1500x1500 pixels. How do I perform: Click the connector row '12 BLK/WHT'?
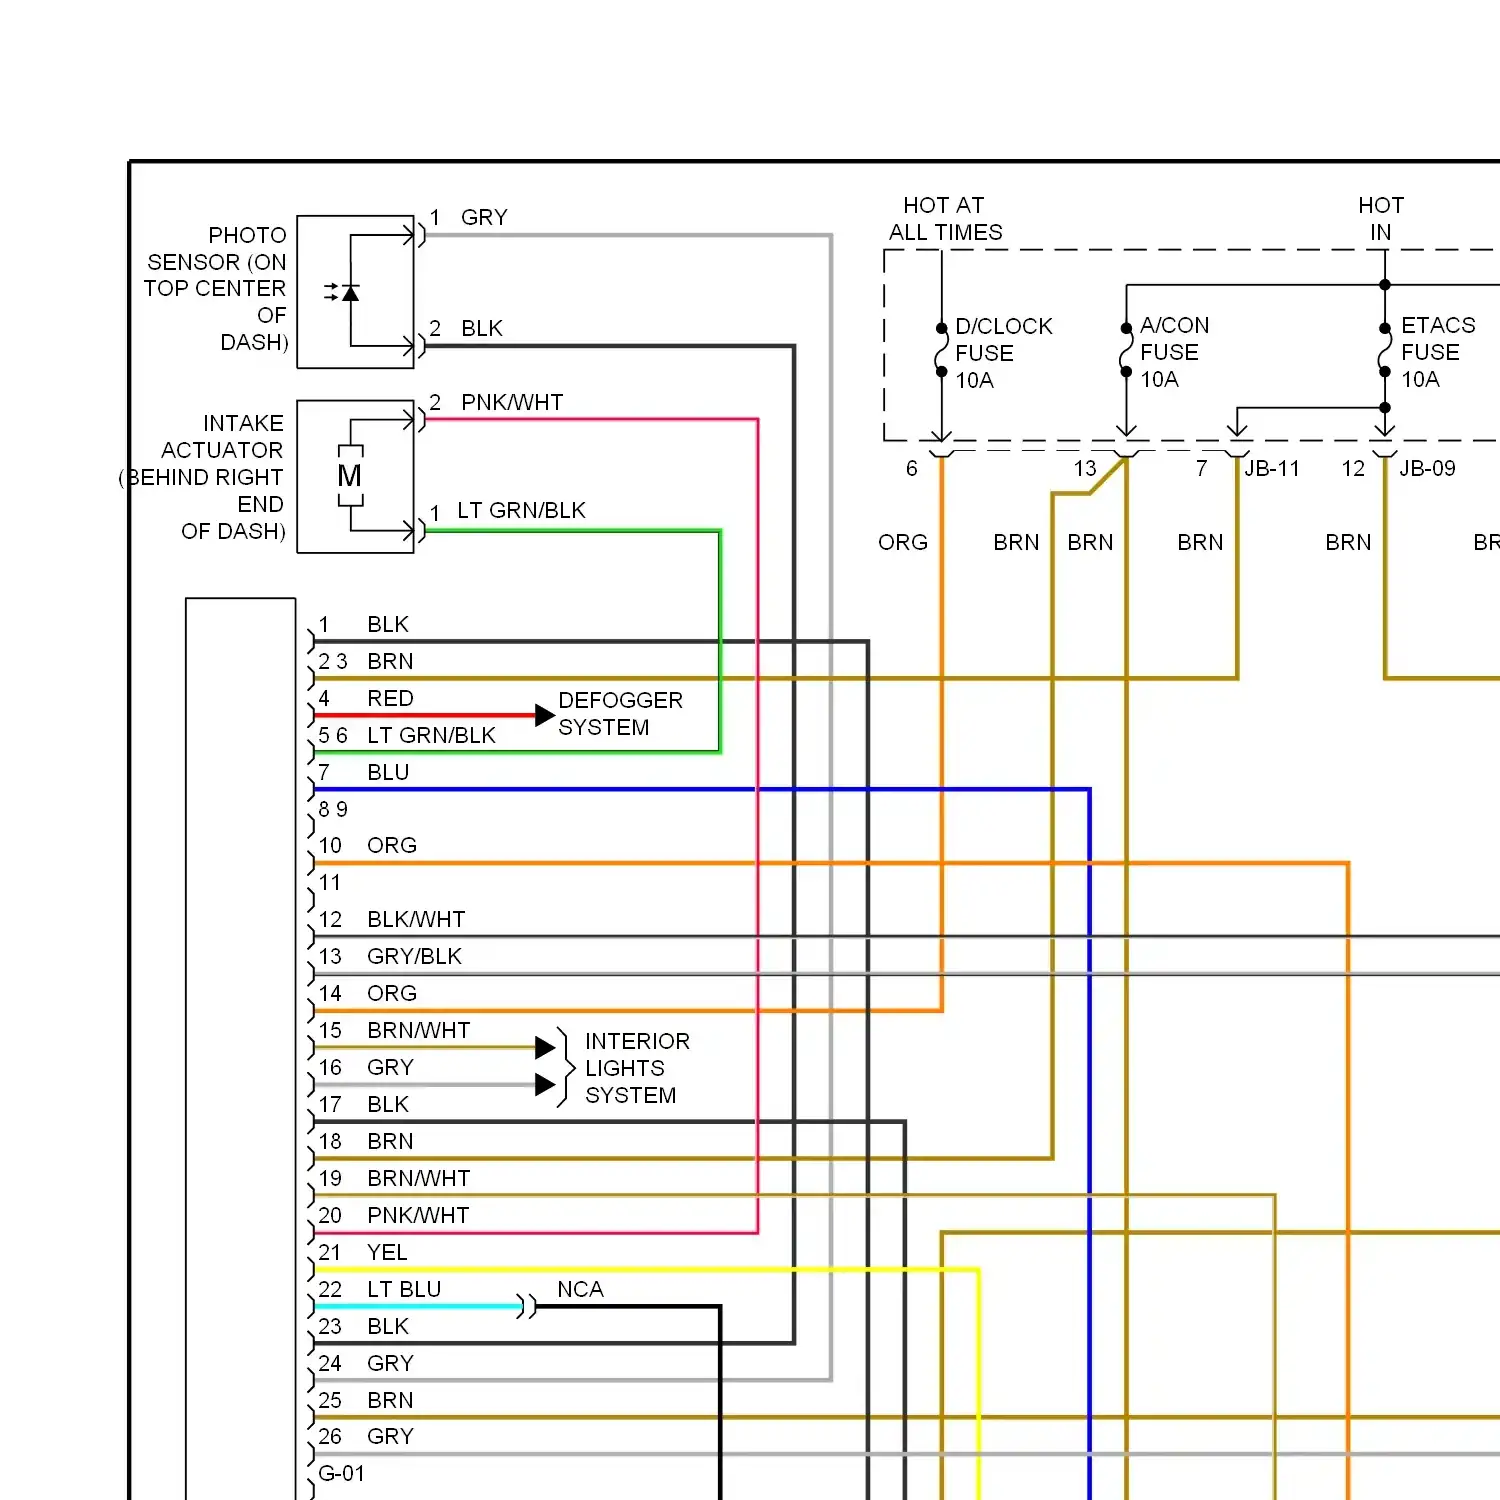tap(391, 919)
